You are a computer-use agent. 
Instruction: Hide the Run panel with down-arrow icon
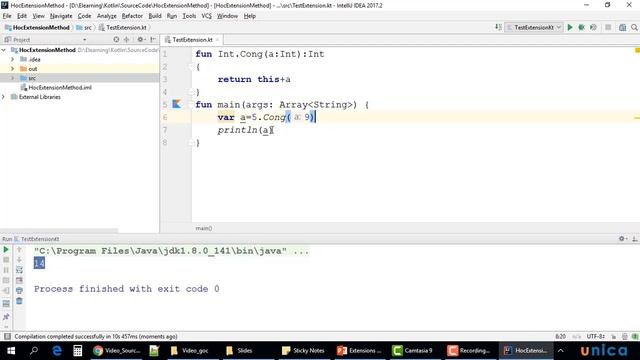tap(635, 239)
